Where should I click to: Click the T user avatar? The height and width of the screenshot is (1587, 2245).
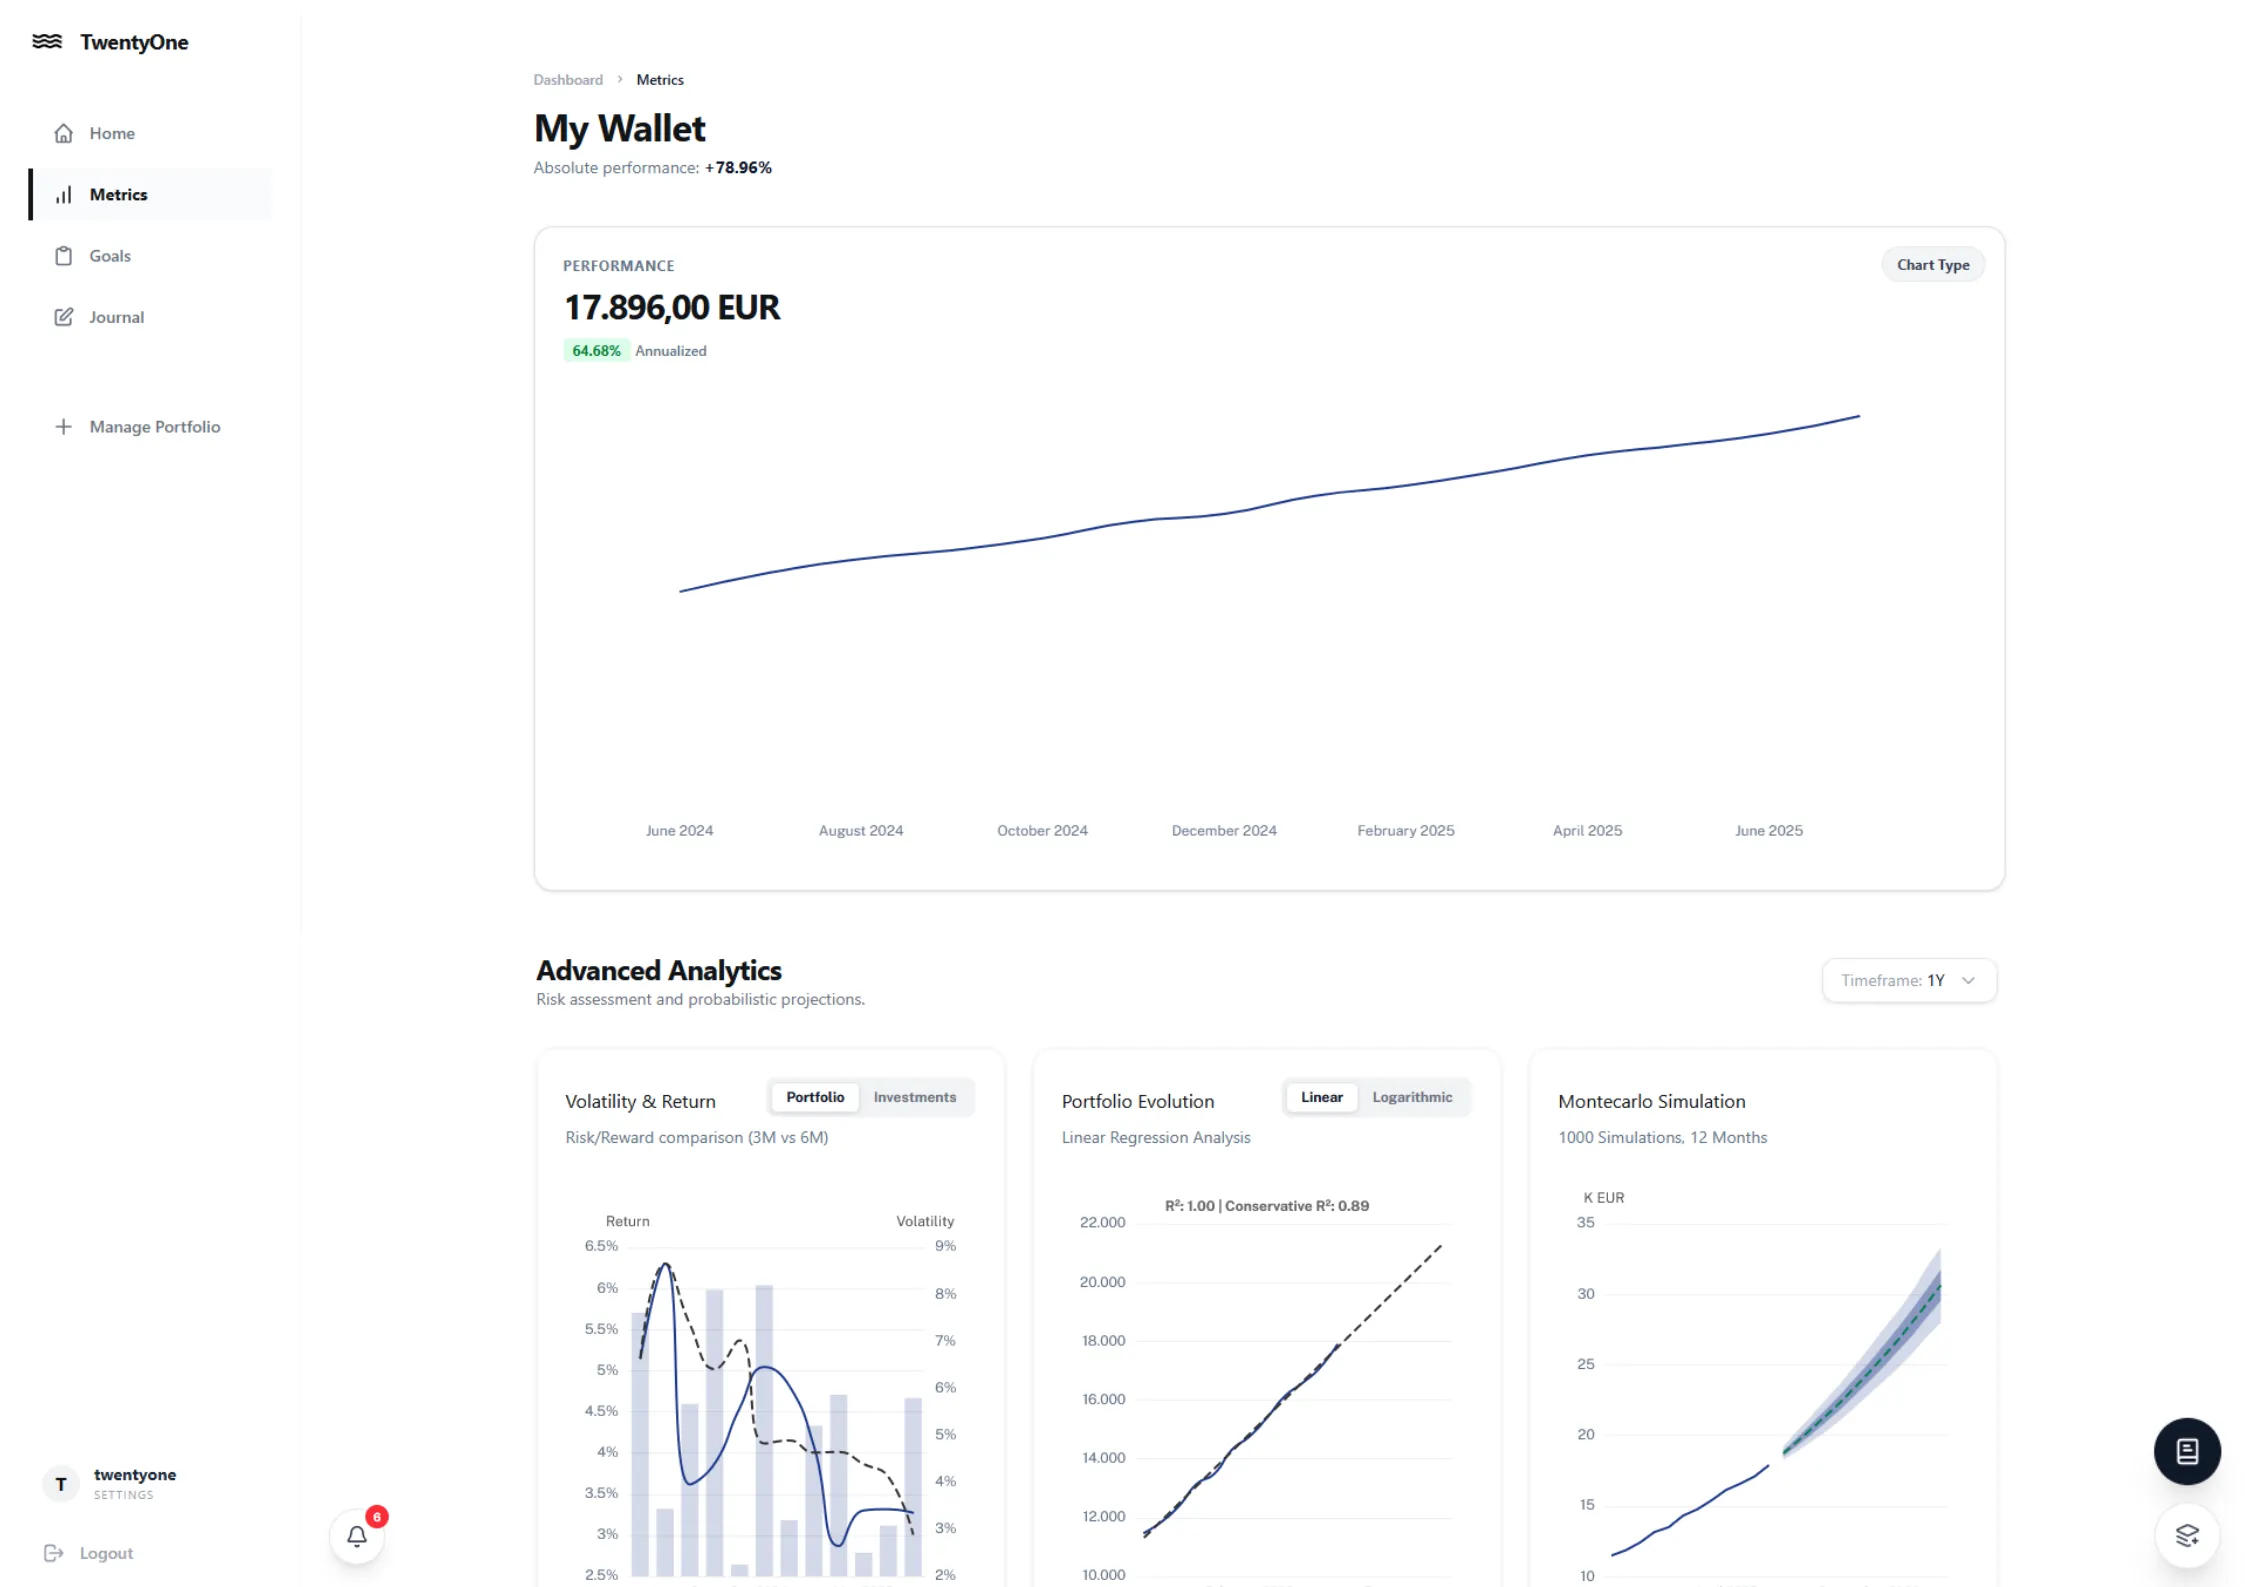60,1483
